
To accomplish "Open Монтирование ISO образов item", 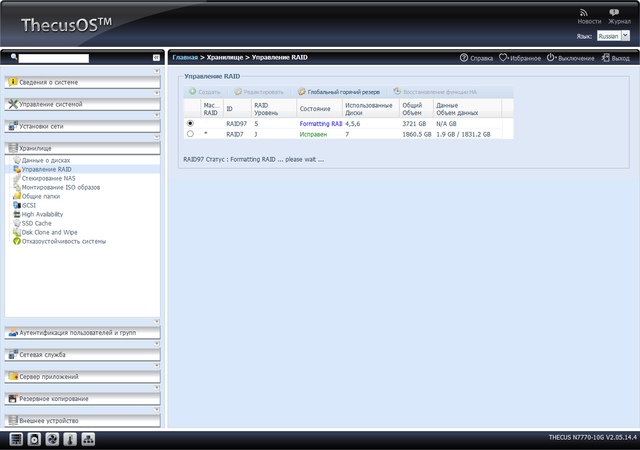I will 60,187.
